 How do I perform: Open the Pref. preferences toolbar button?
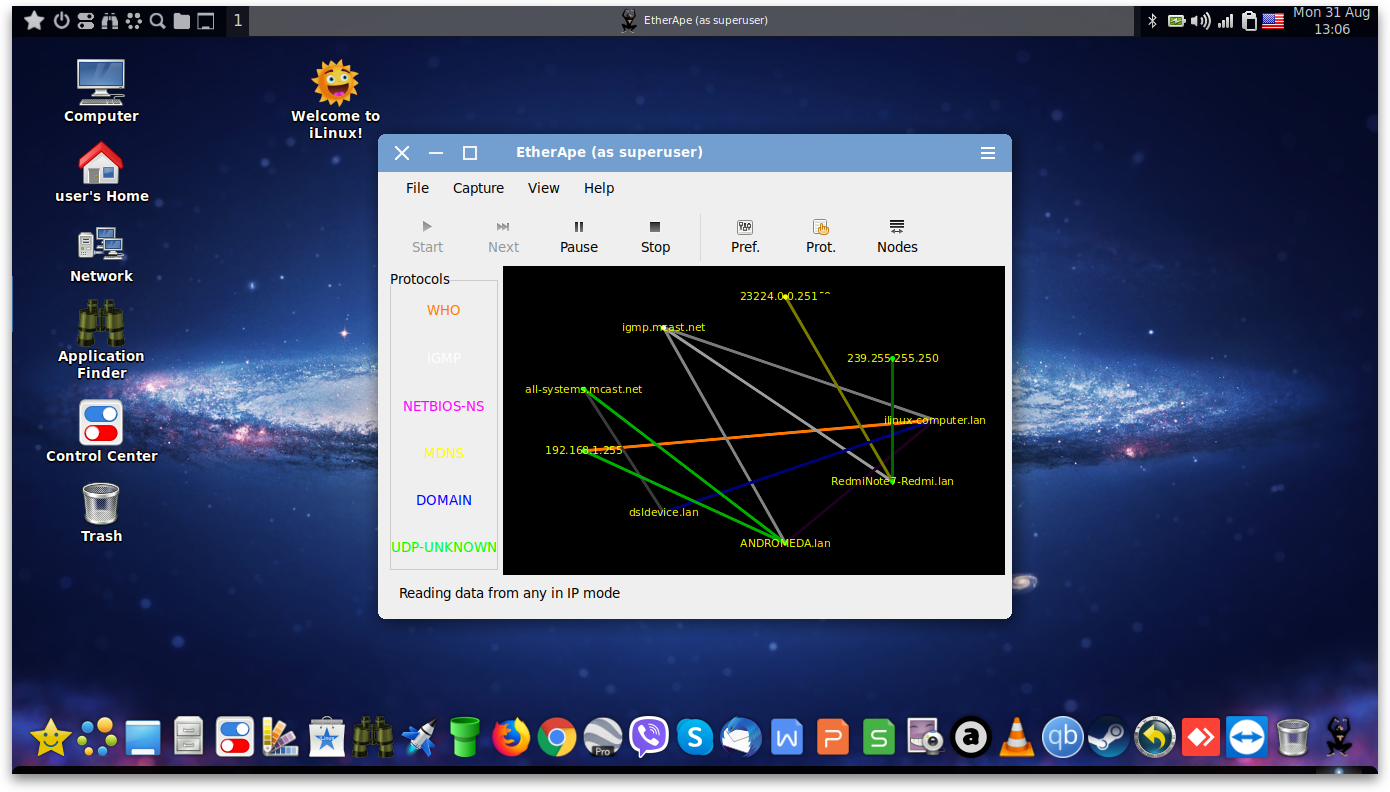click(745, 237)
